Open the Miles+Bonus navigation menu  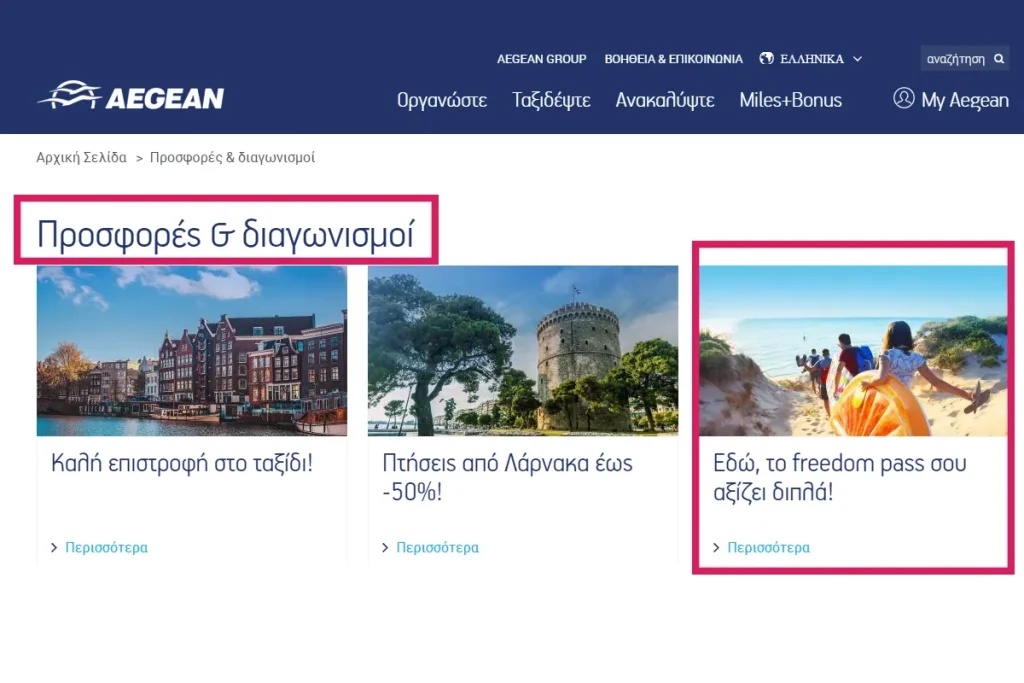pos(790,100)
